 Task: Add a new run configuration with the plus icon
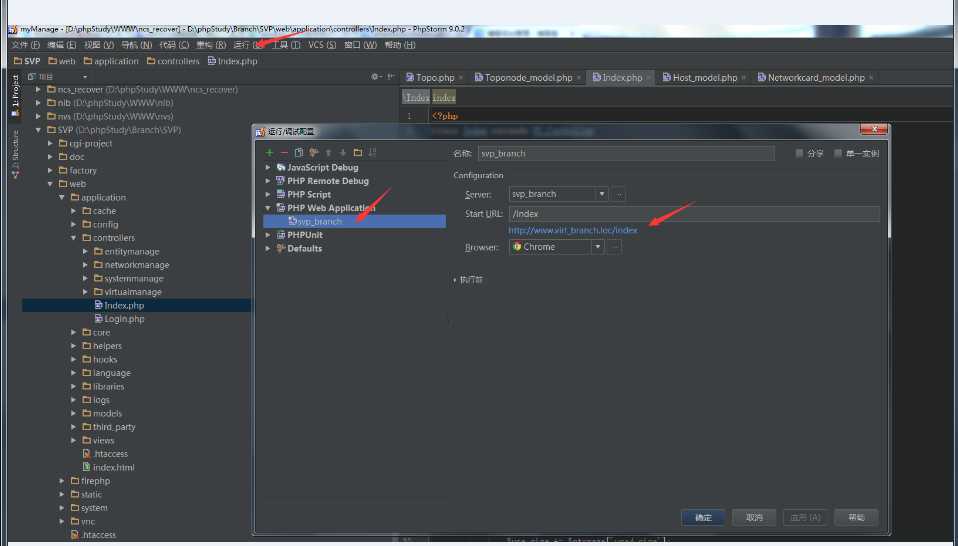(x=269, y=153)
